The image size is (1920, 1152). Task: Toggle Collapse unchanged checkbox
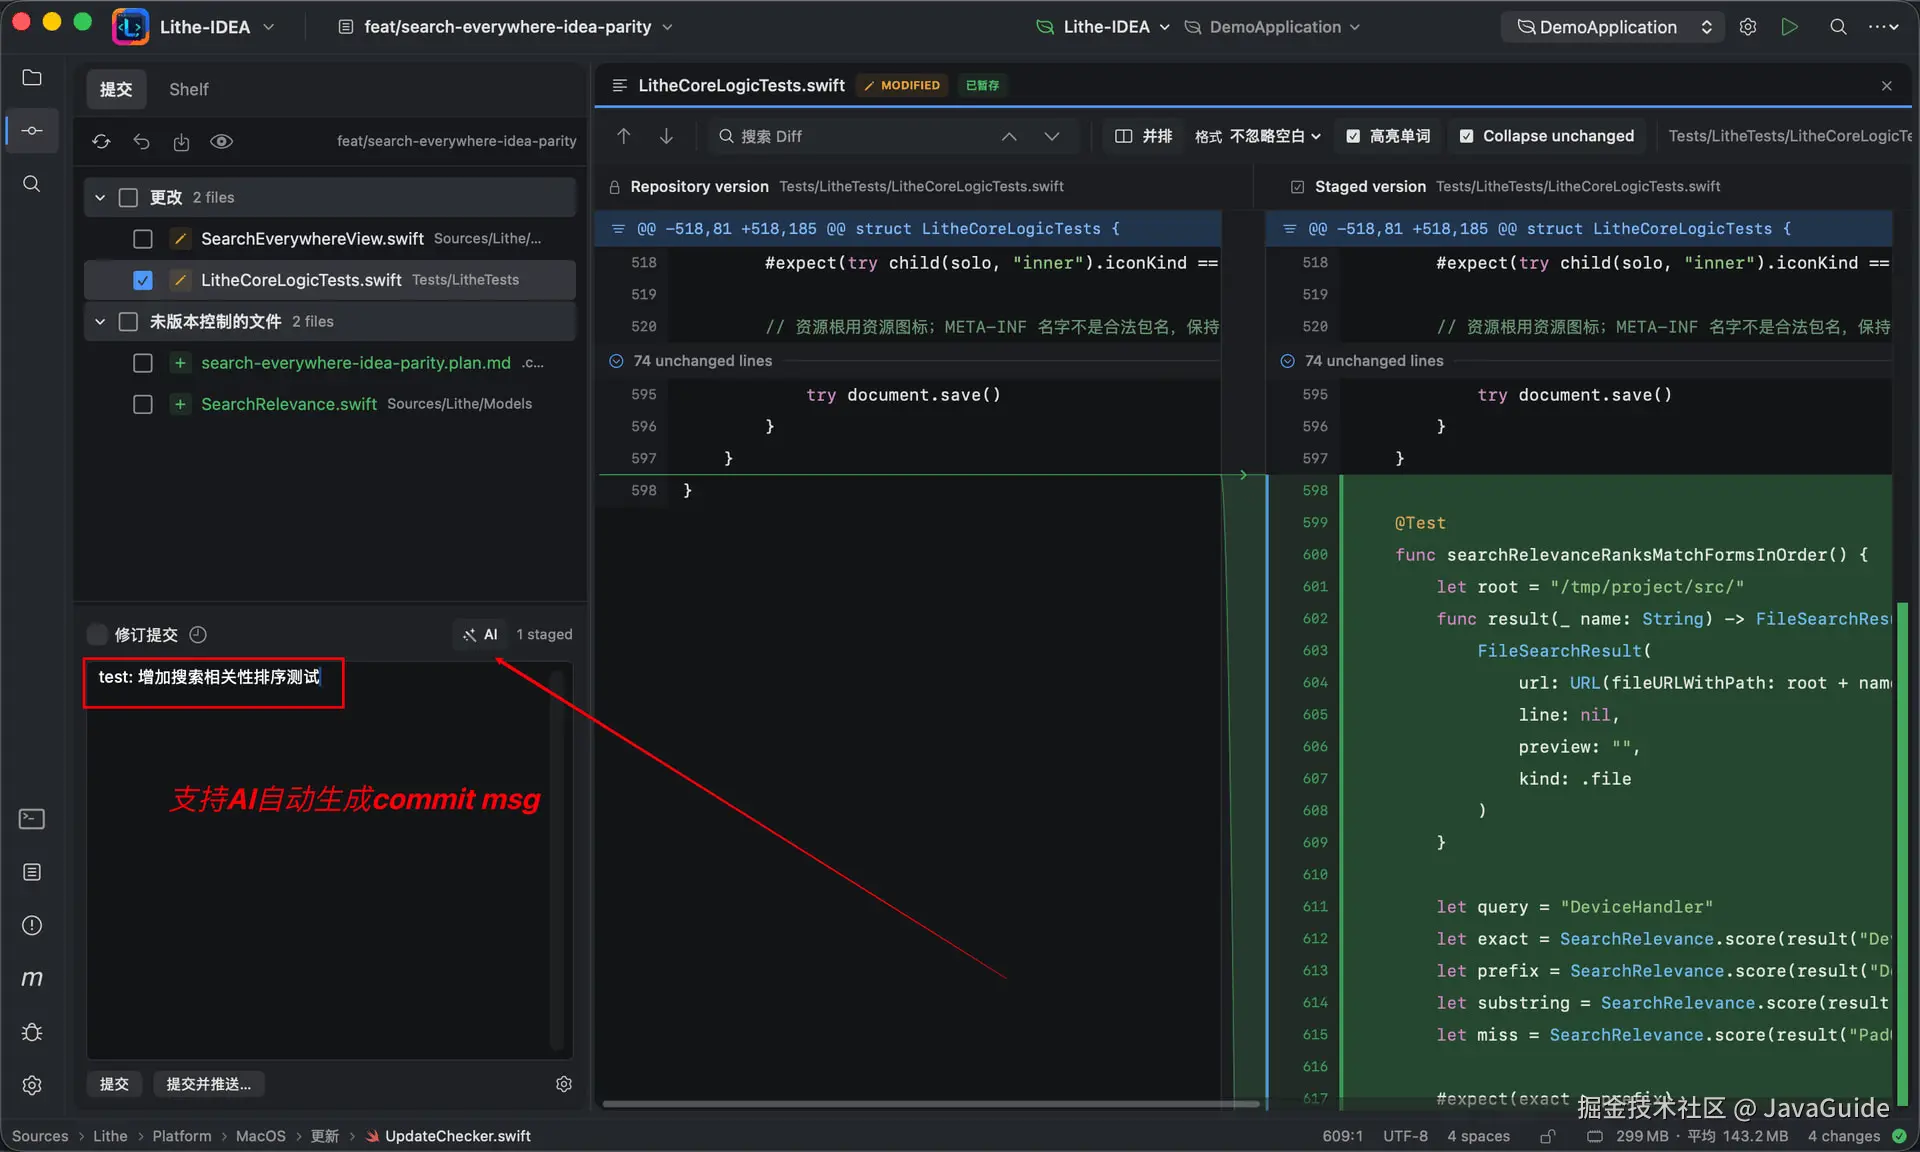pyautogui.click(x=1466, y=136)
